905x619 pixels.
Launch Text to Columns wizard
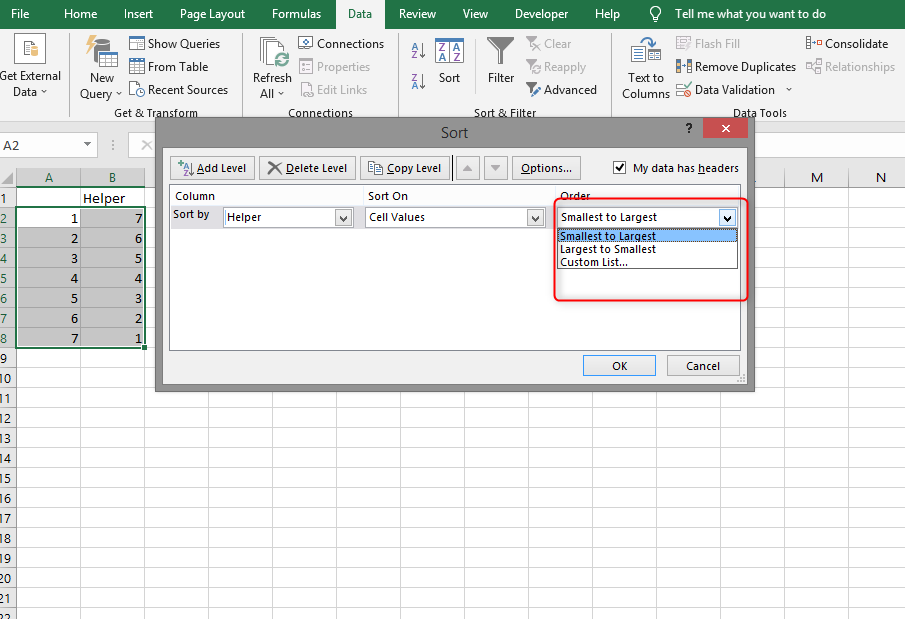tap(645, 66)
